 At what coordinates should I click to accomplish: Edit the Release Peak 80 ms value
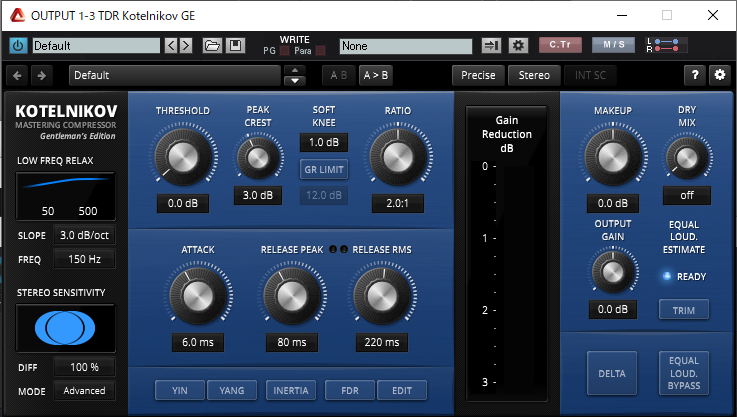[291, 342]
